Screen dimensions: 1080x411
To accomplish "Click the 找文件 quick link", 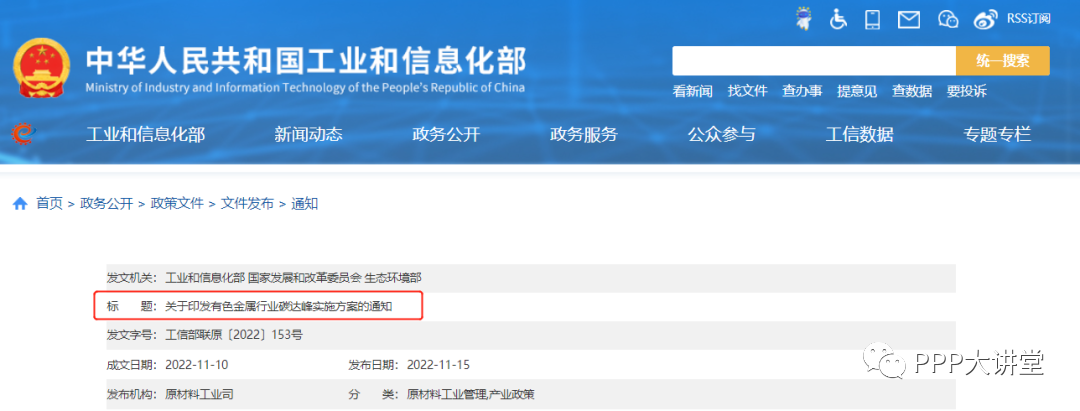I will [x=747, y=91].
